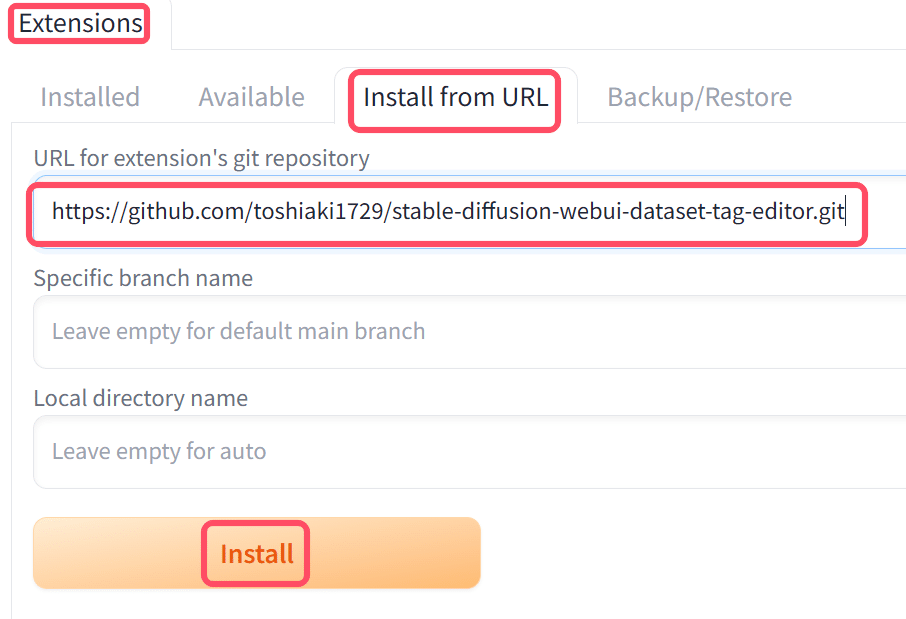Open the Available extensions tab

tap(251, 96)
